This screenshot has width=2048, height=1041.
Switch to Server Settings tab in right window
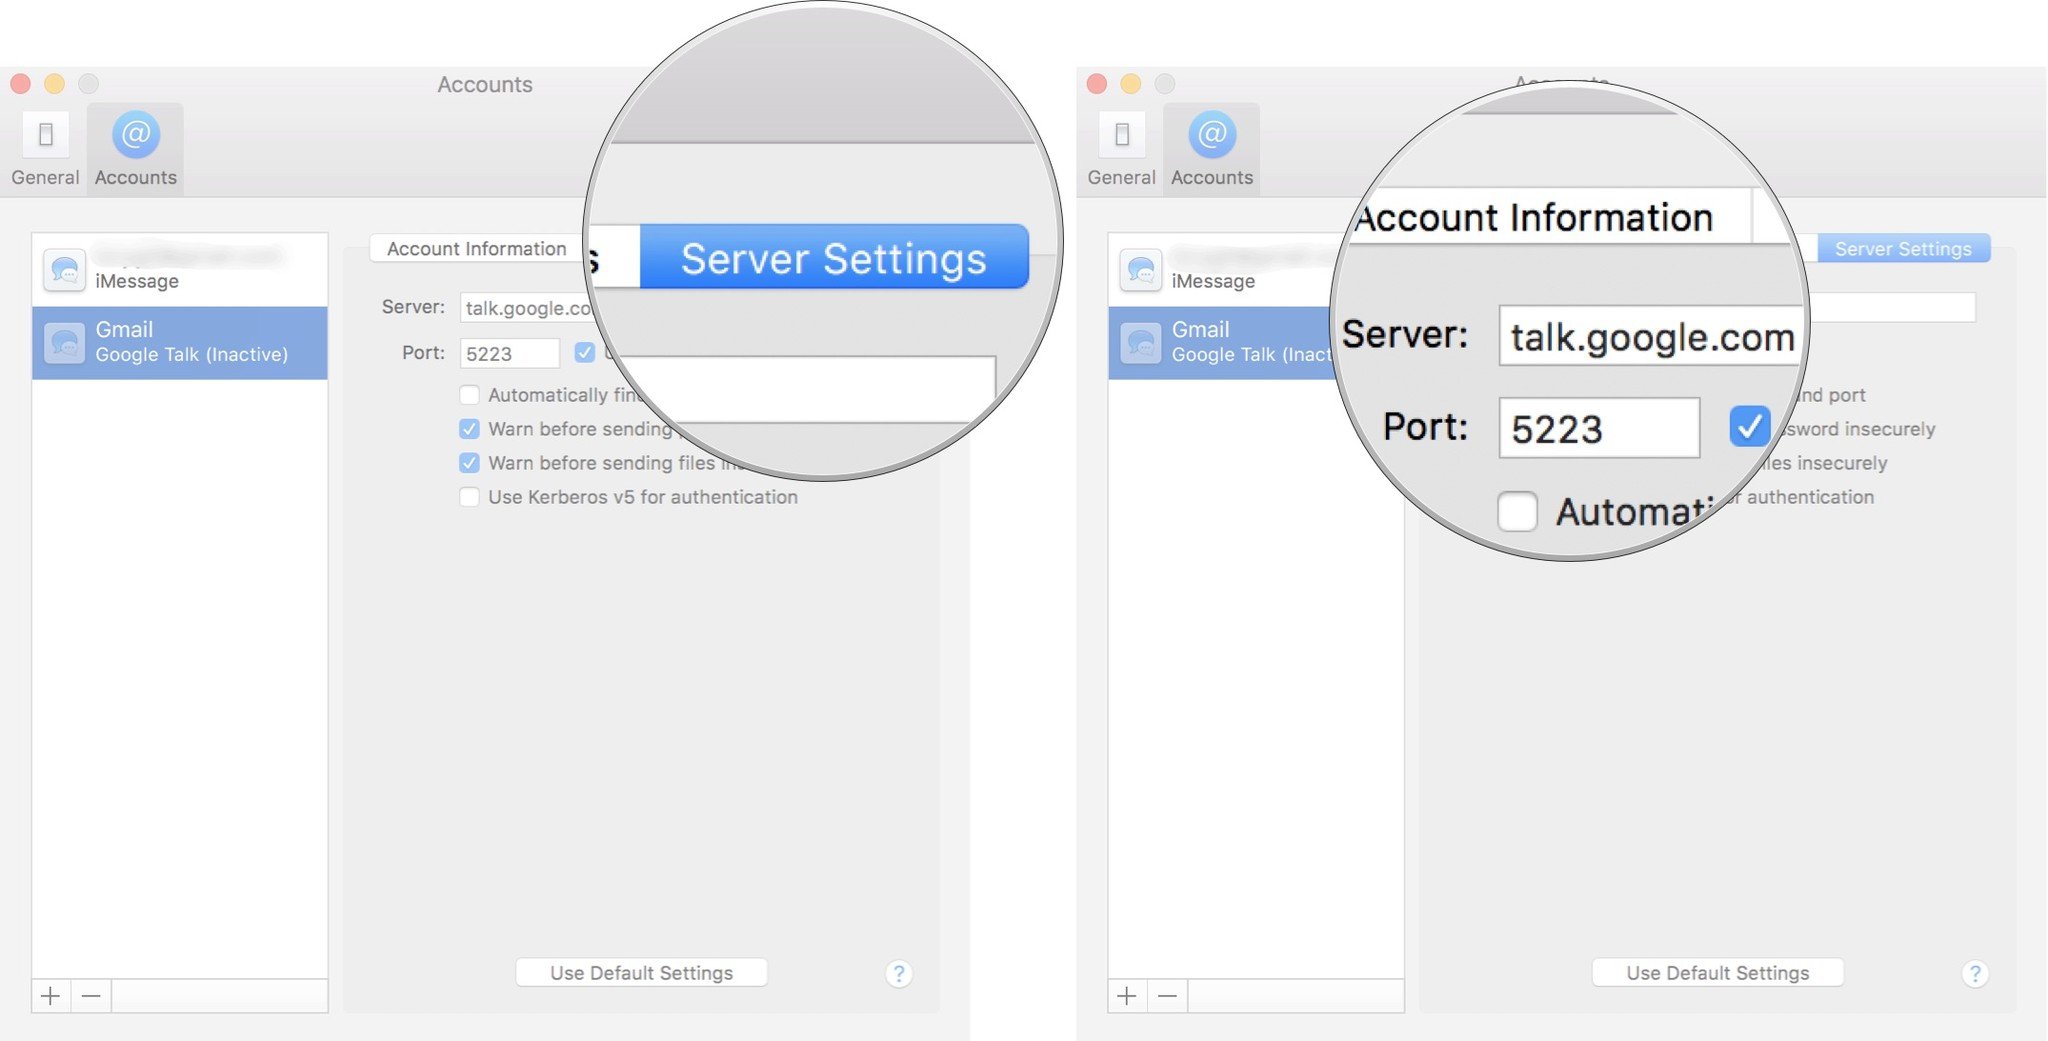1903,249
